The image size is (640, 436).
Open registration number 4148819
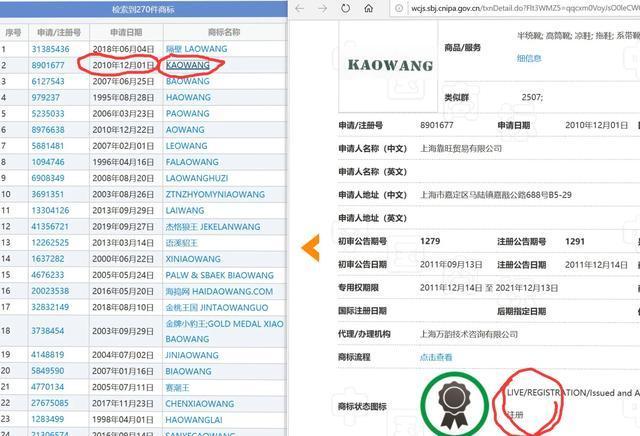coord(48,355)
